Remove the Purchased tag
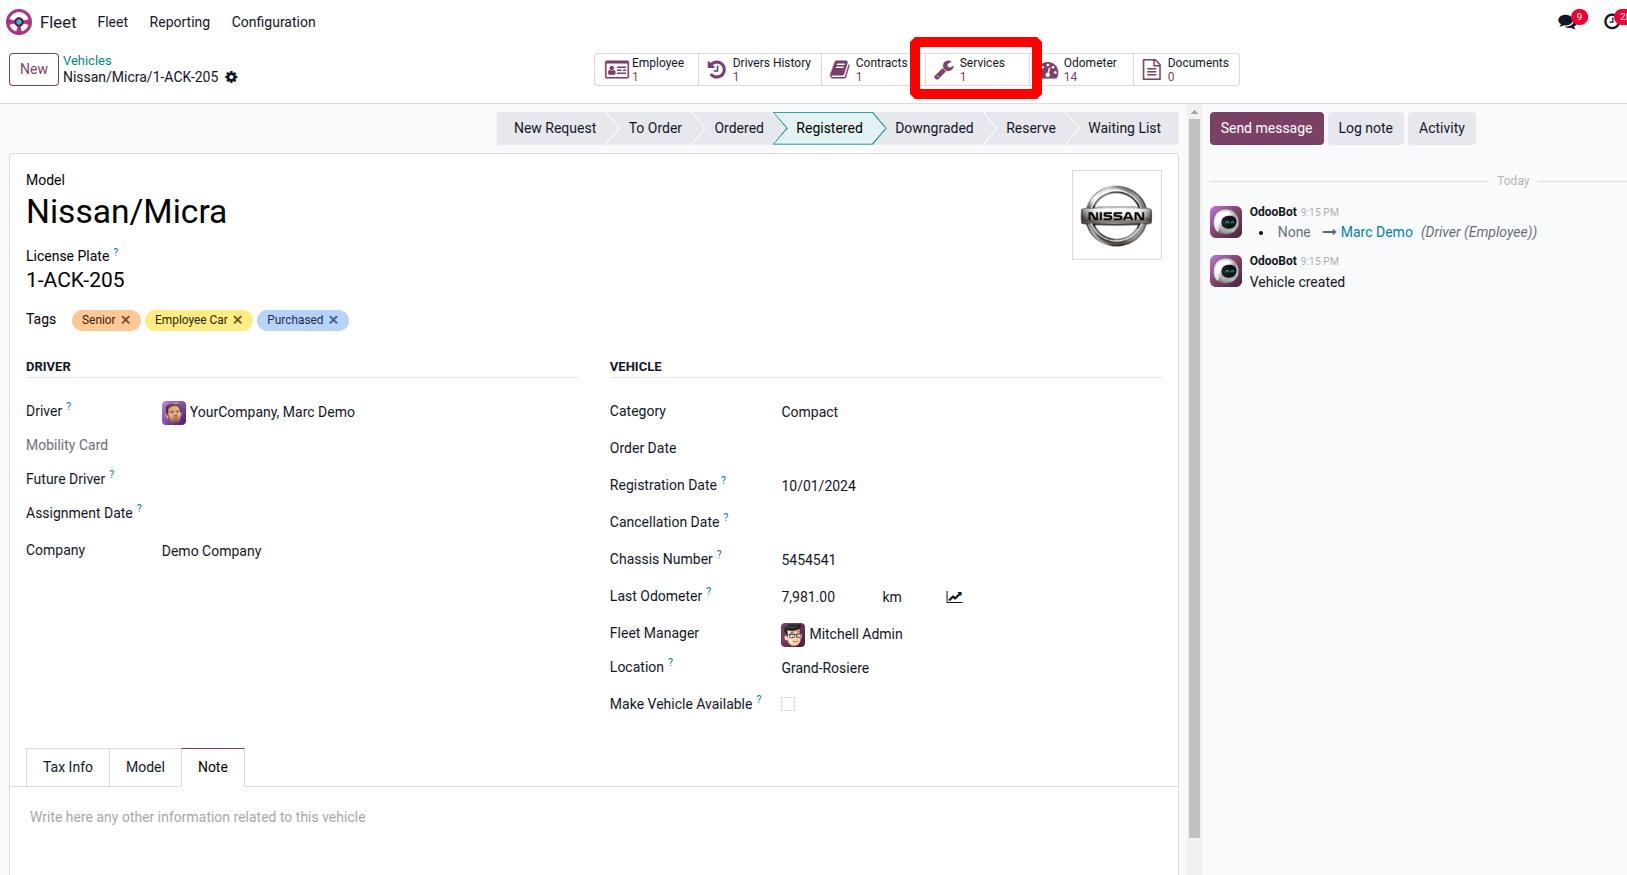The height and width of the screenshot is (875, 1627). click(x=334, y=320)
